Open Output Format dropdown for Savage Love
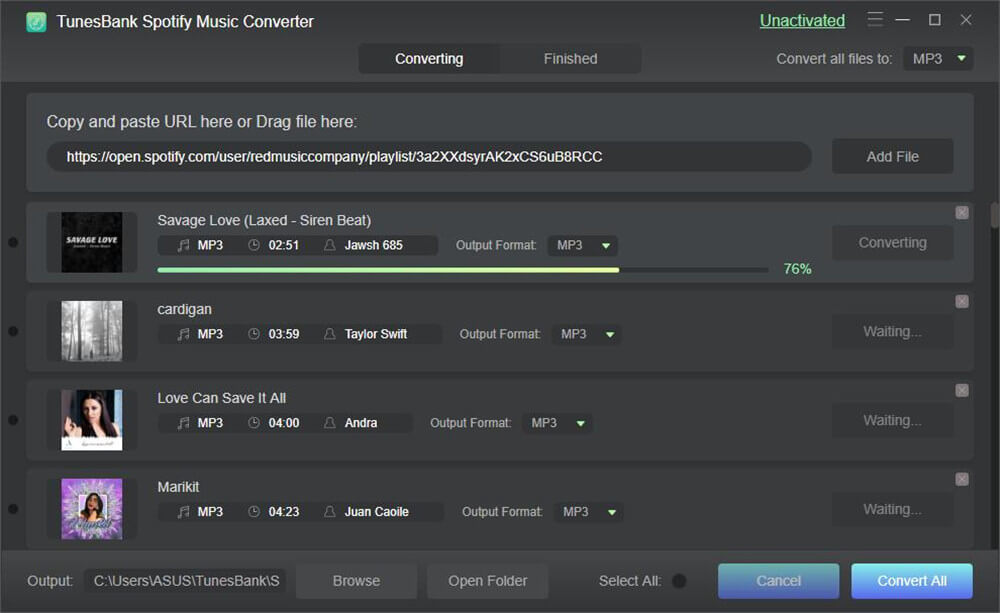 [x=583, y=246]
